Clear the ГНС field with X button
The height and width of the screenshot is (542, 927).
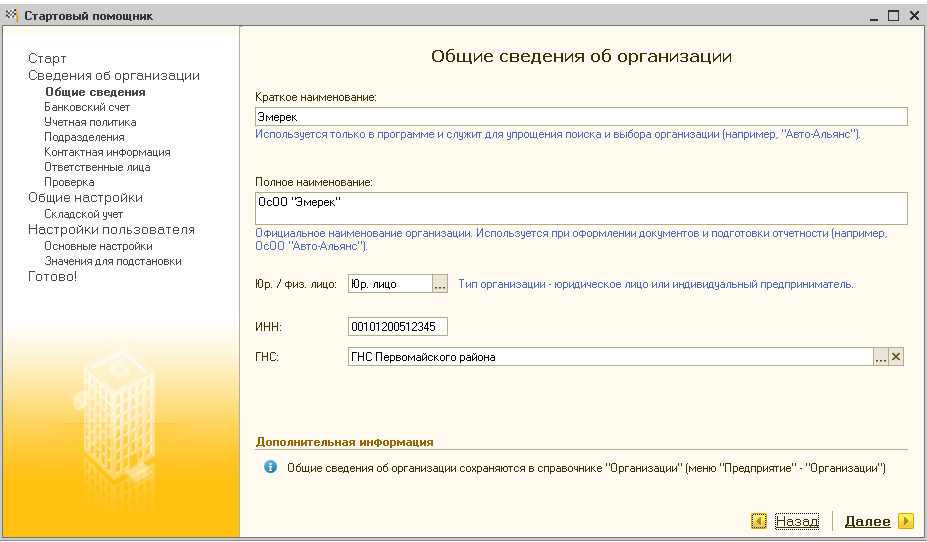896,357
